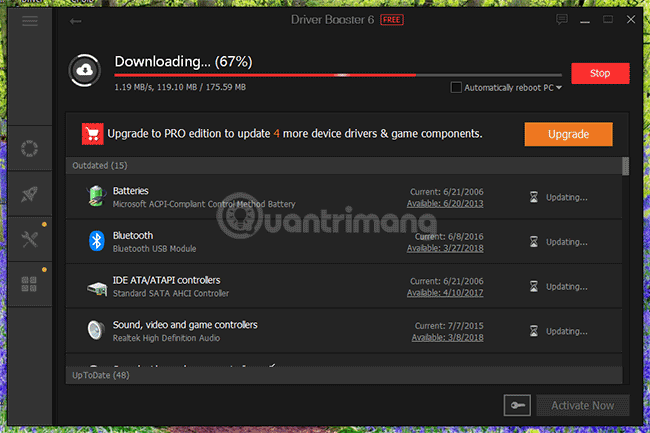Click the Current: 7/7/2015 date text
This screenshot has height=433, width=650.
pos(449,326)
